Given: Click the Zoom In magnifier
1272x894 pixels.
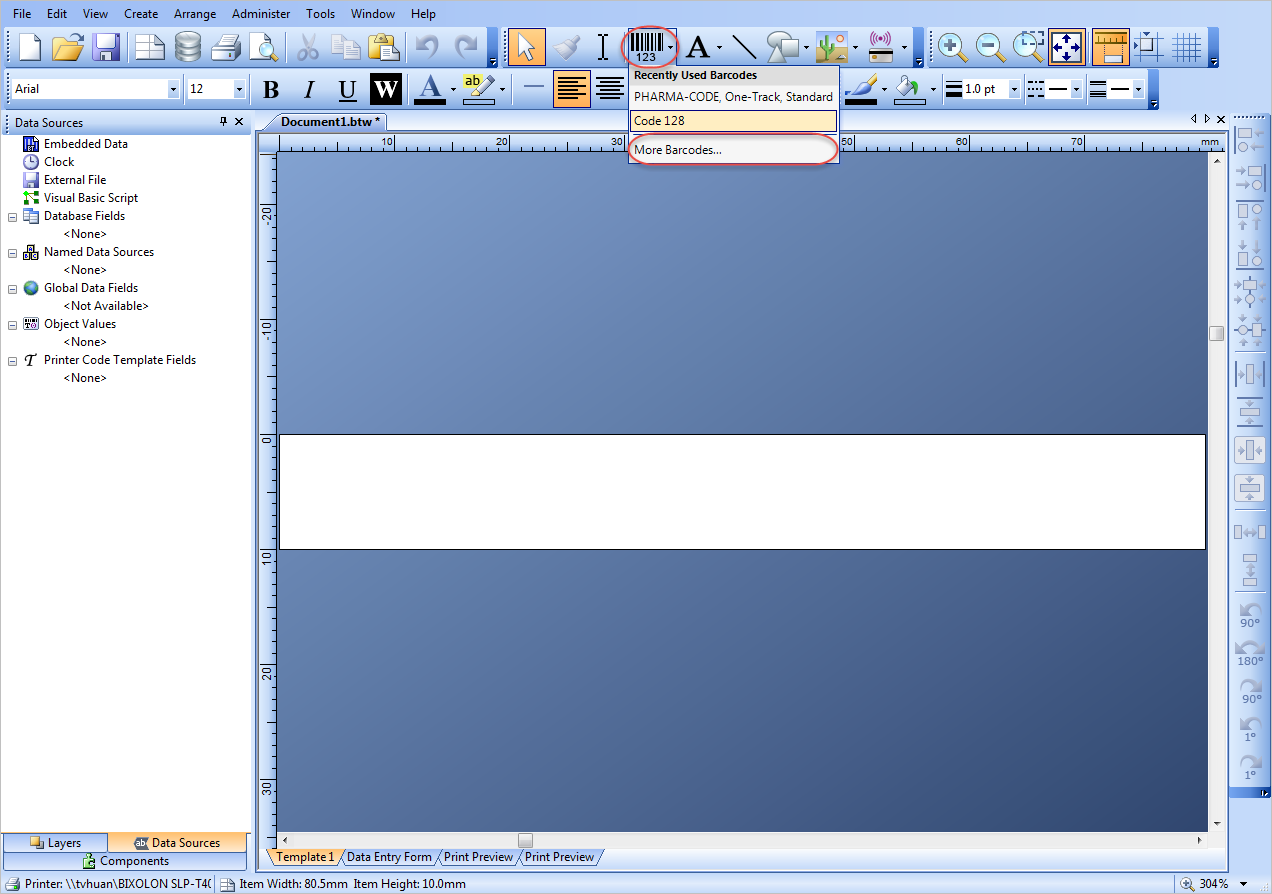Looking at the screenshot, I should coord(951,47).
